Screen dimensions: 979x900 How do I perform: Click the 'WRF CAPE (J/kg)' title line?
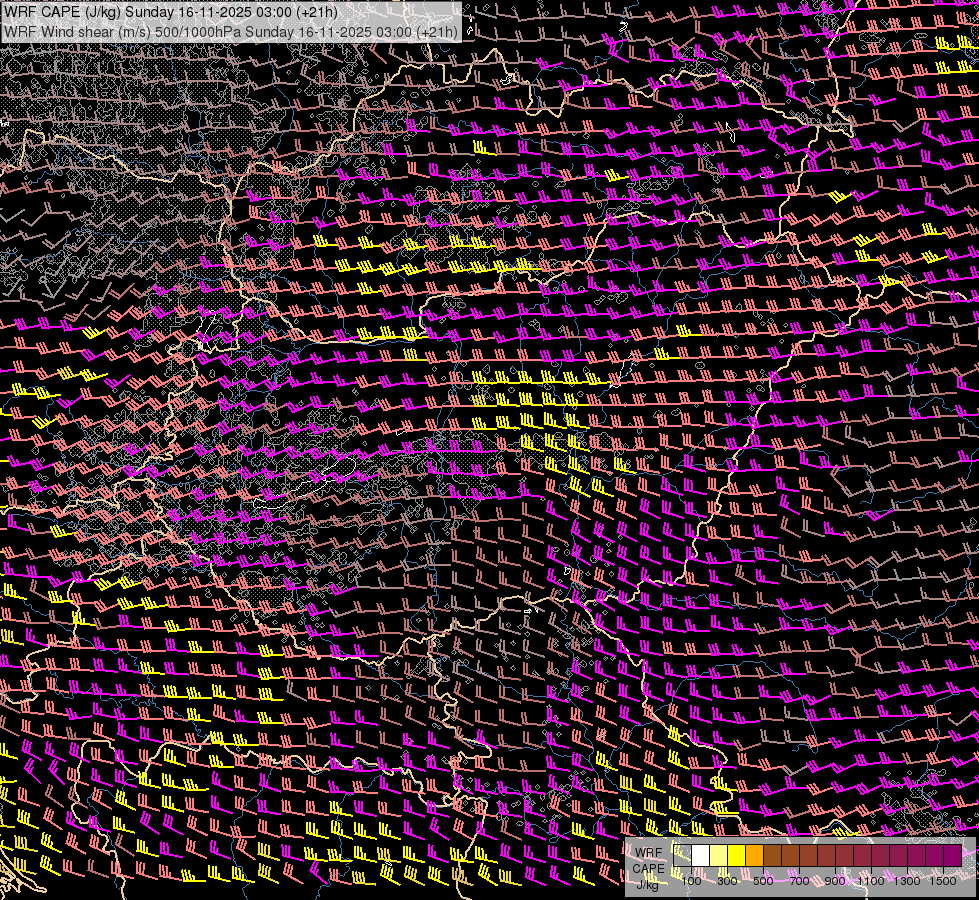coord(170,12)
